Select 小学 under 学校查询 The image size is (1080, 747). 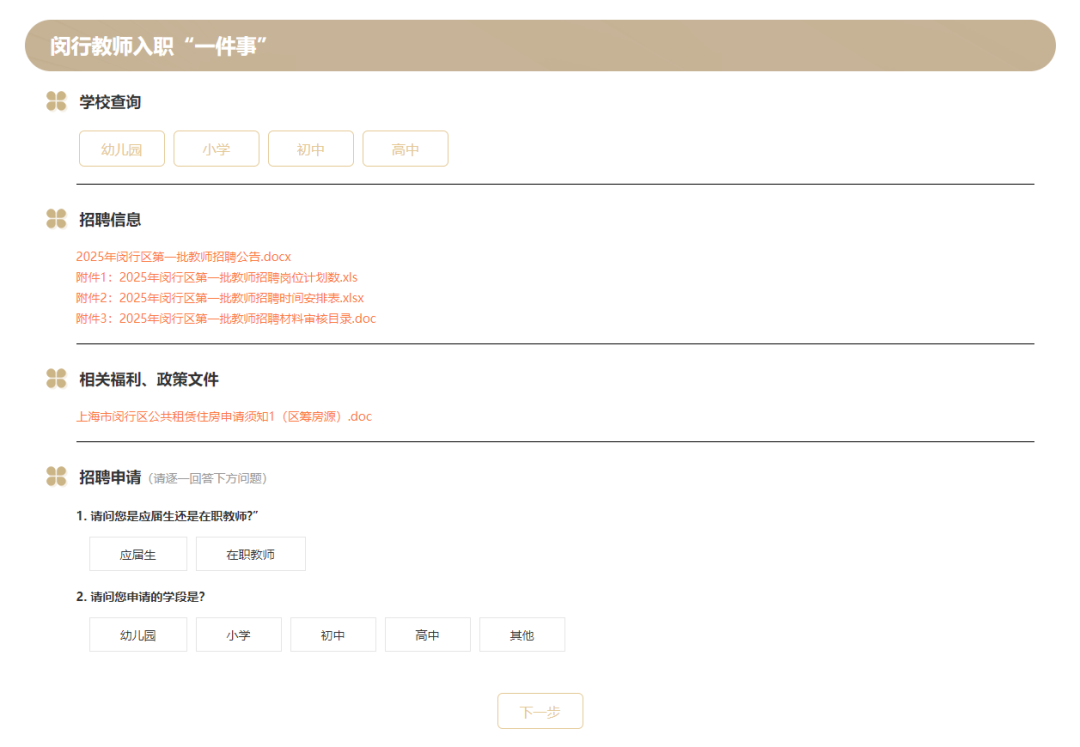216,148
